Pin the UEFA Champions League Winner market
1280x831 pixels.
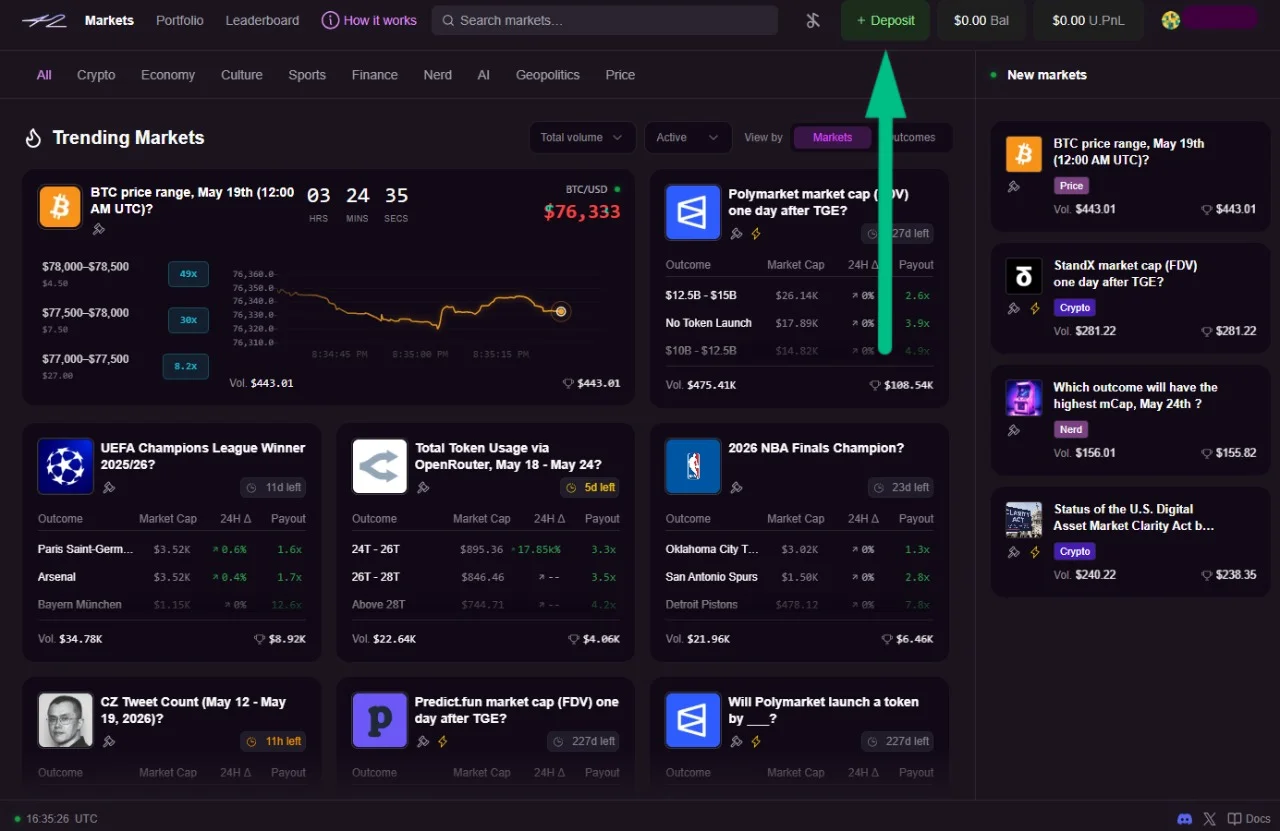tap(109, 487)
